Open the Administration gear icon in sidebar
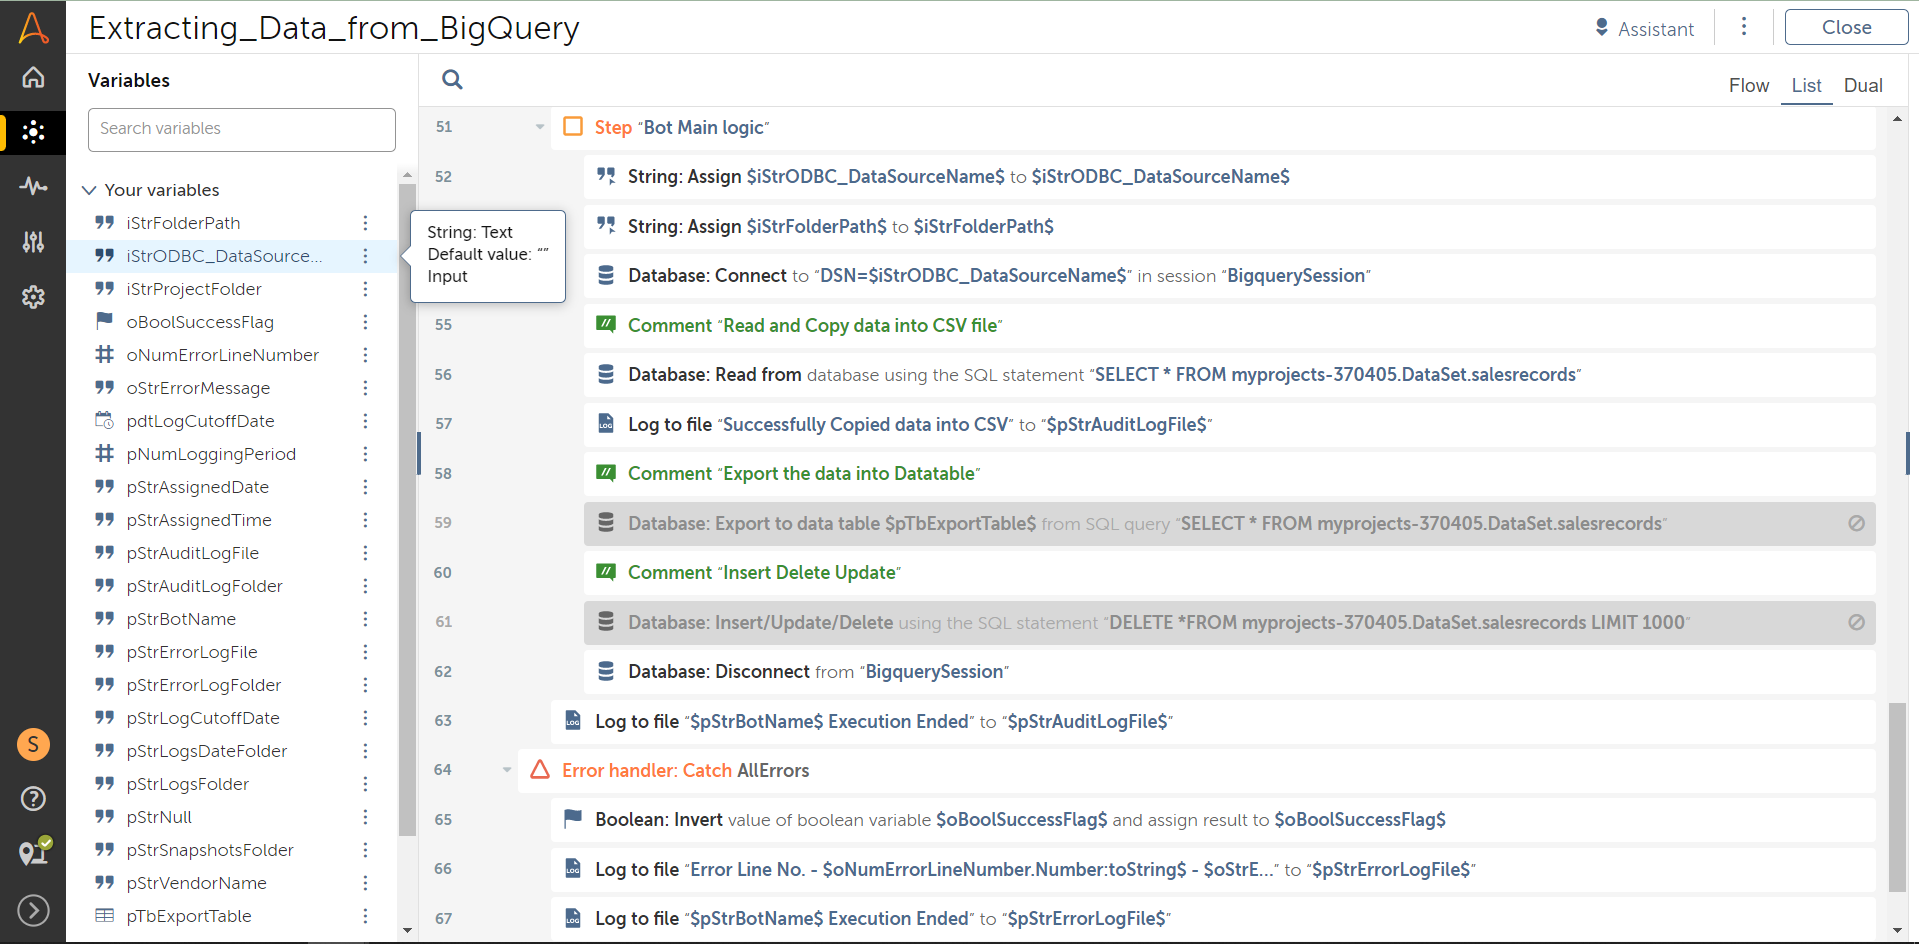Screen dimensions: 1919x944 click(33, 296)
